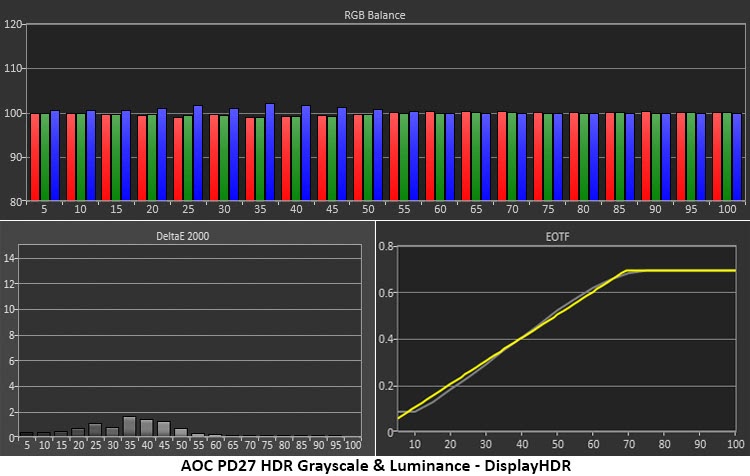The image size is (750, 476).
Task: Click the 90 label on RGB Balance axis
Action: 16,157
